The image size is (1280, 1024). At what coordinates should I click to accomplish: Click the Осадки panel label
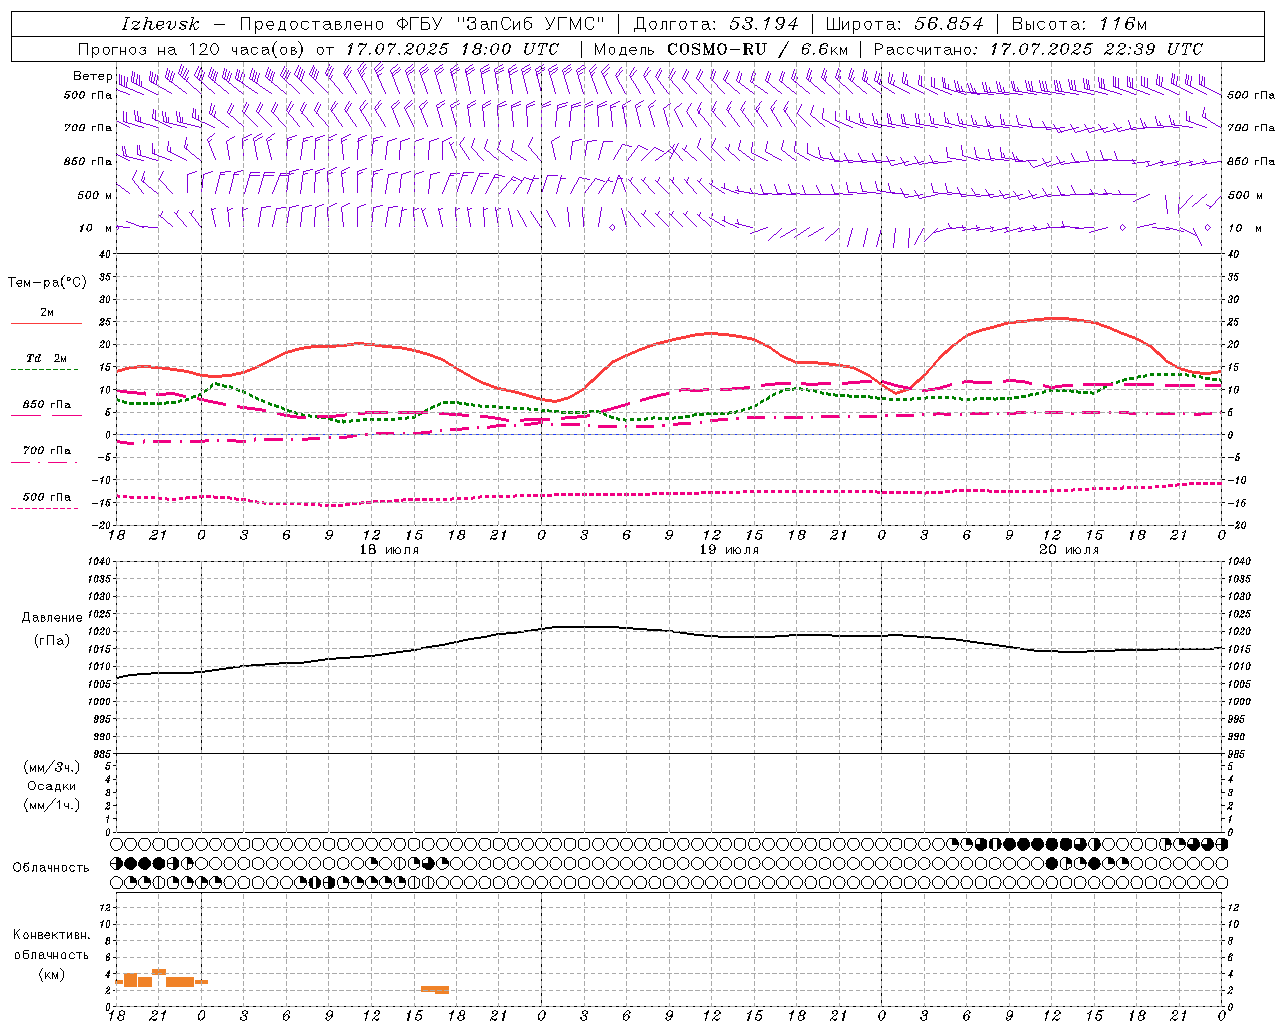pos(52,786)
